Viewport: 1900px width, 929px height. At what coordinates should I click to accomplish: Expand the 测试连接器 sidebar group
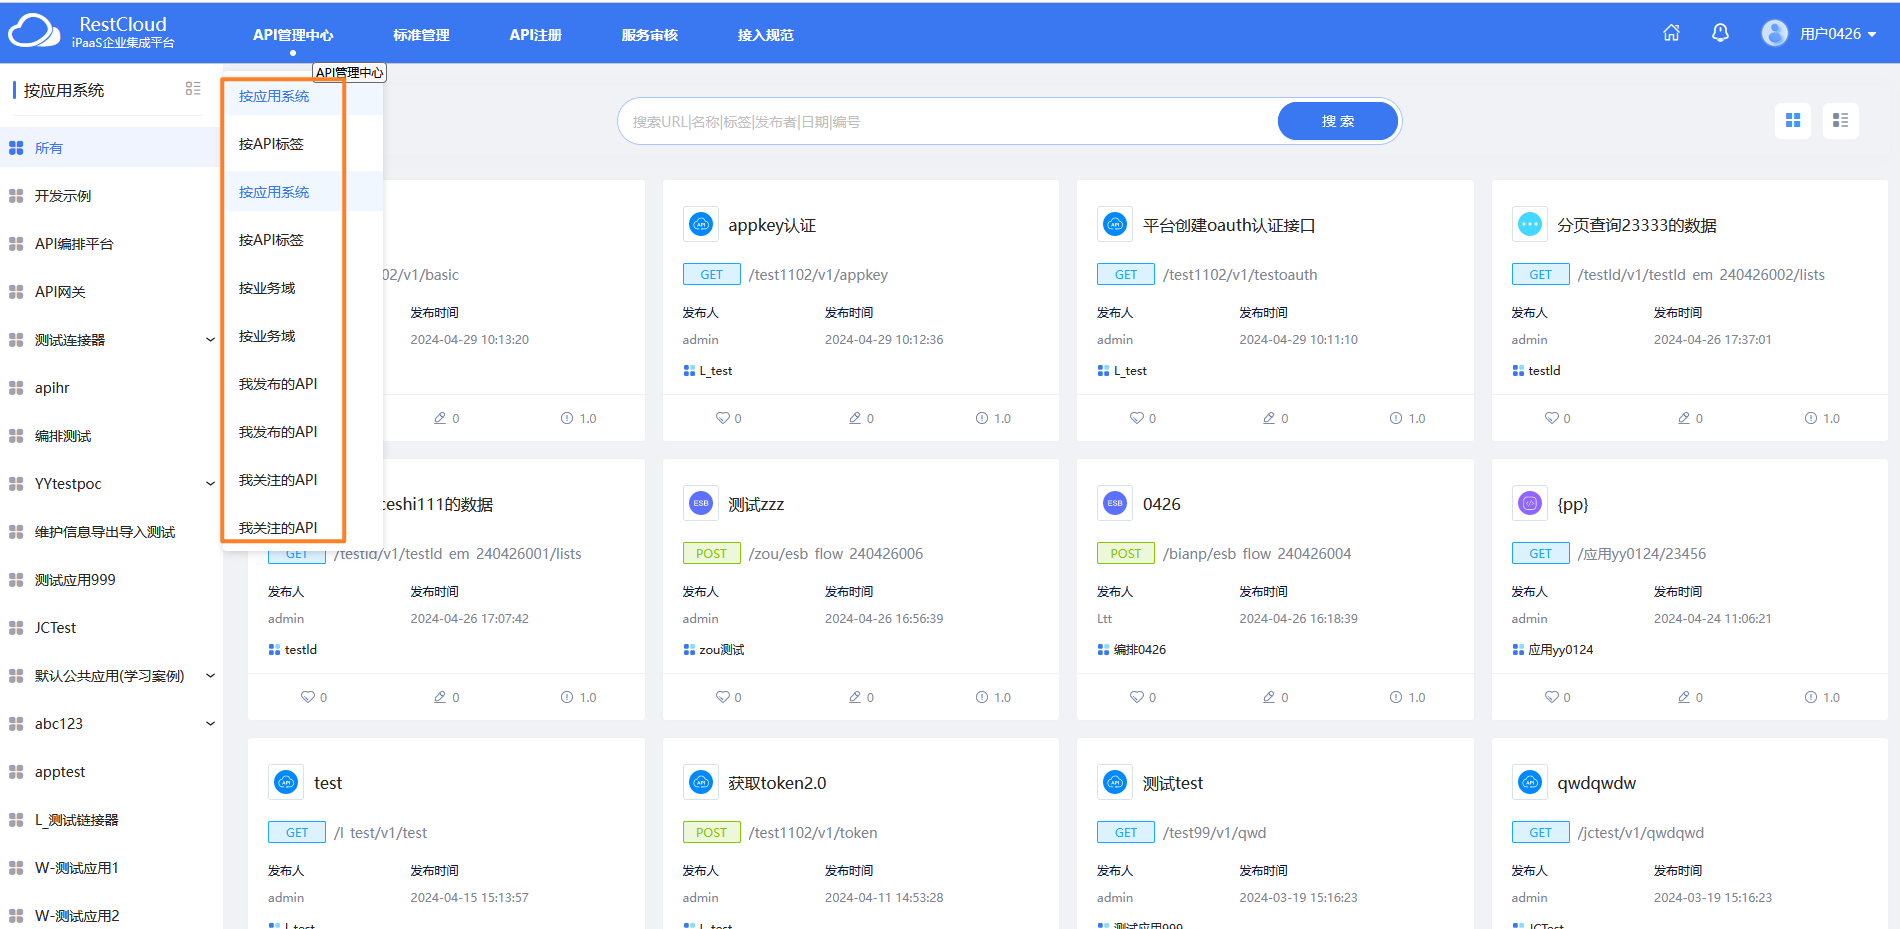point(210,340)
